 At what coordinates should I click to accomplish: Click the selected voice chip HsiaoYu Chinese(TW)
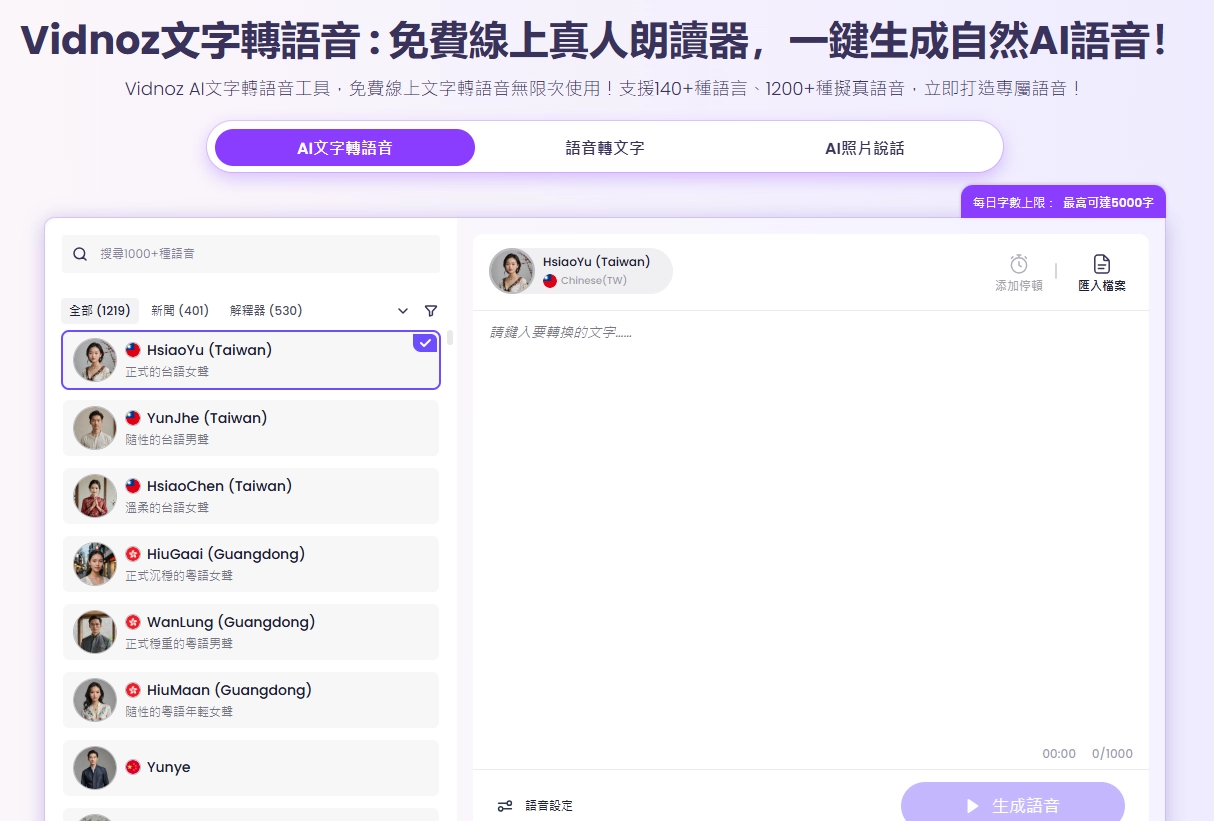581,271
